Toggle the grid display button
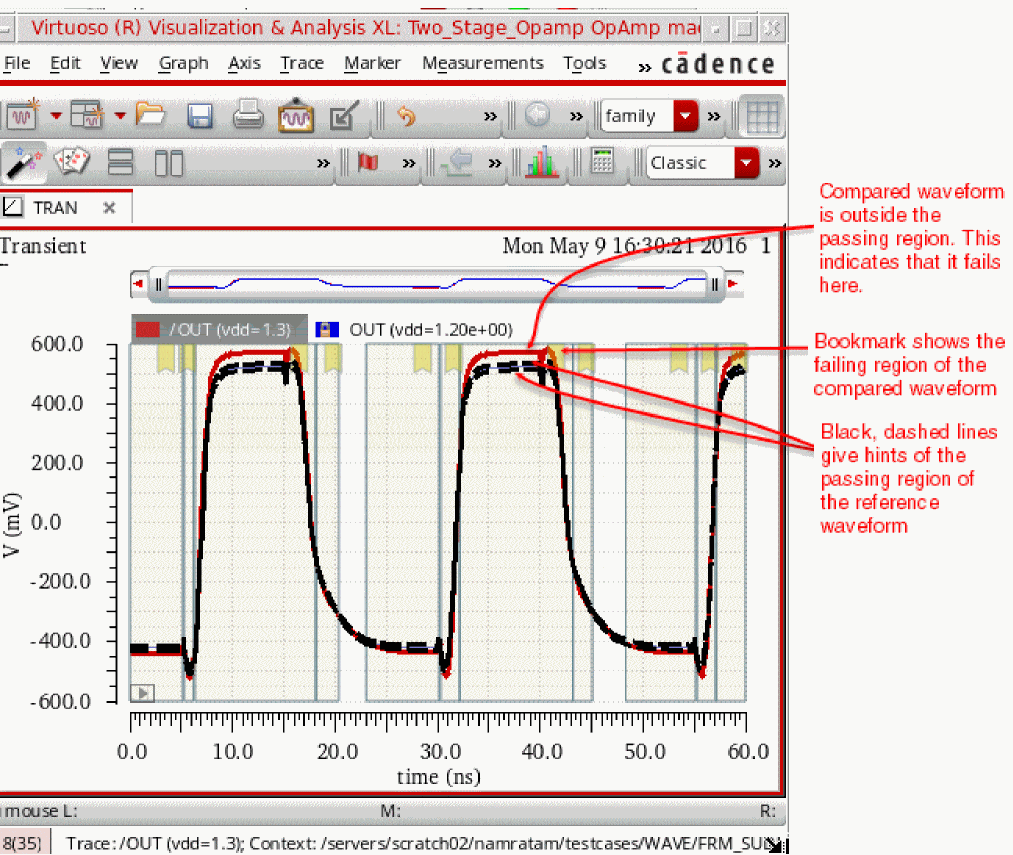Image resolution: width=1013 pixels, height=855 pixels. coord(762,116)
